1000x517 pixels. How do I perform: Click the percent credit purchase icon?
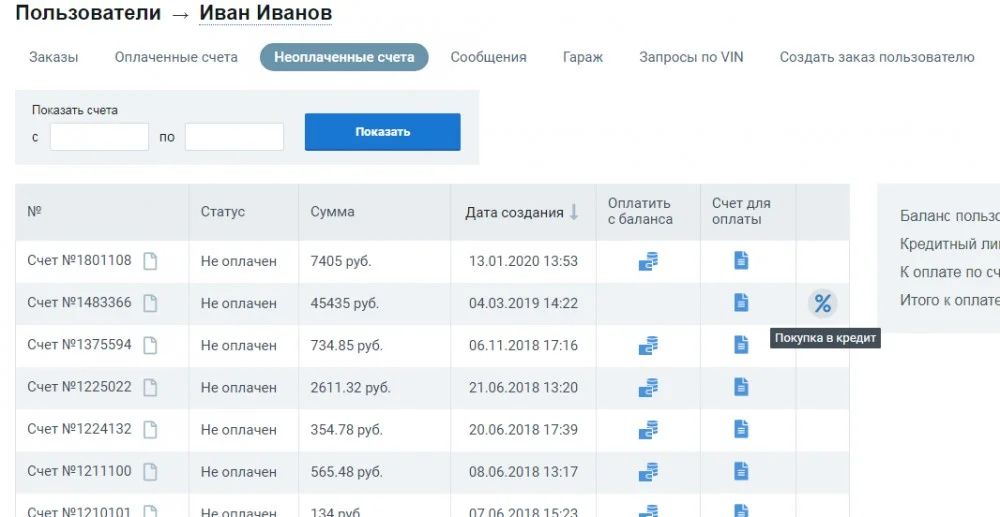click(x=823, y=303)
